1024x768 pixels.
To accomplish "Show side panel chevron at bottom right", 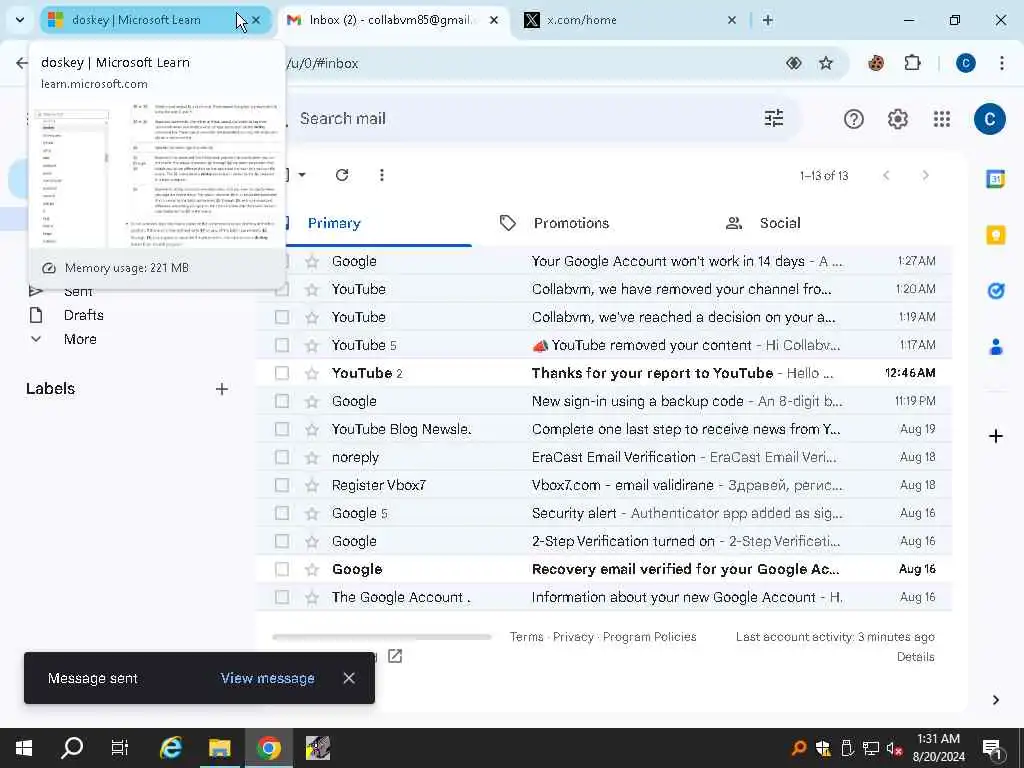I will click(x=995, y=700).
